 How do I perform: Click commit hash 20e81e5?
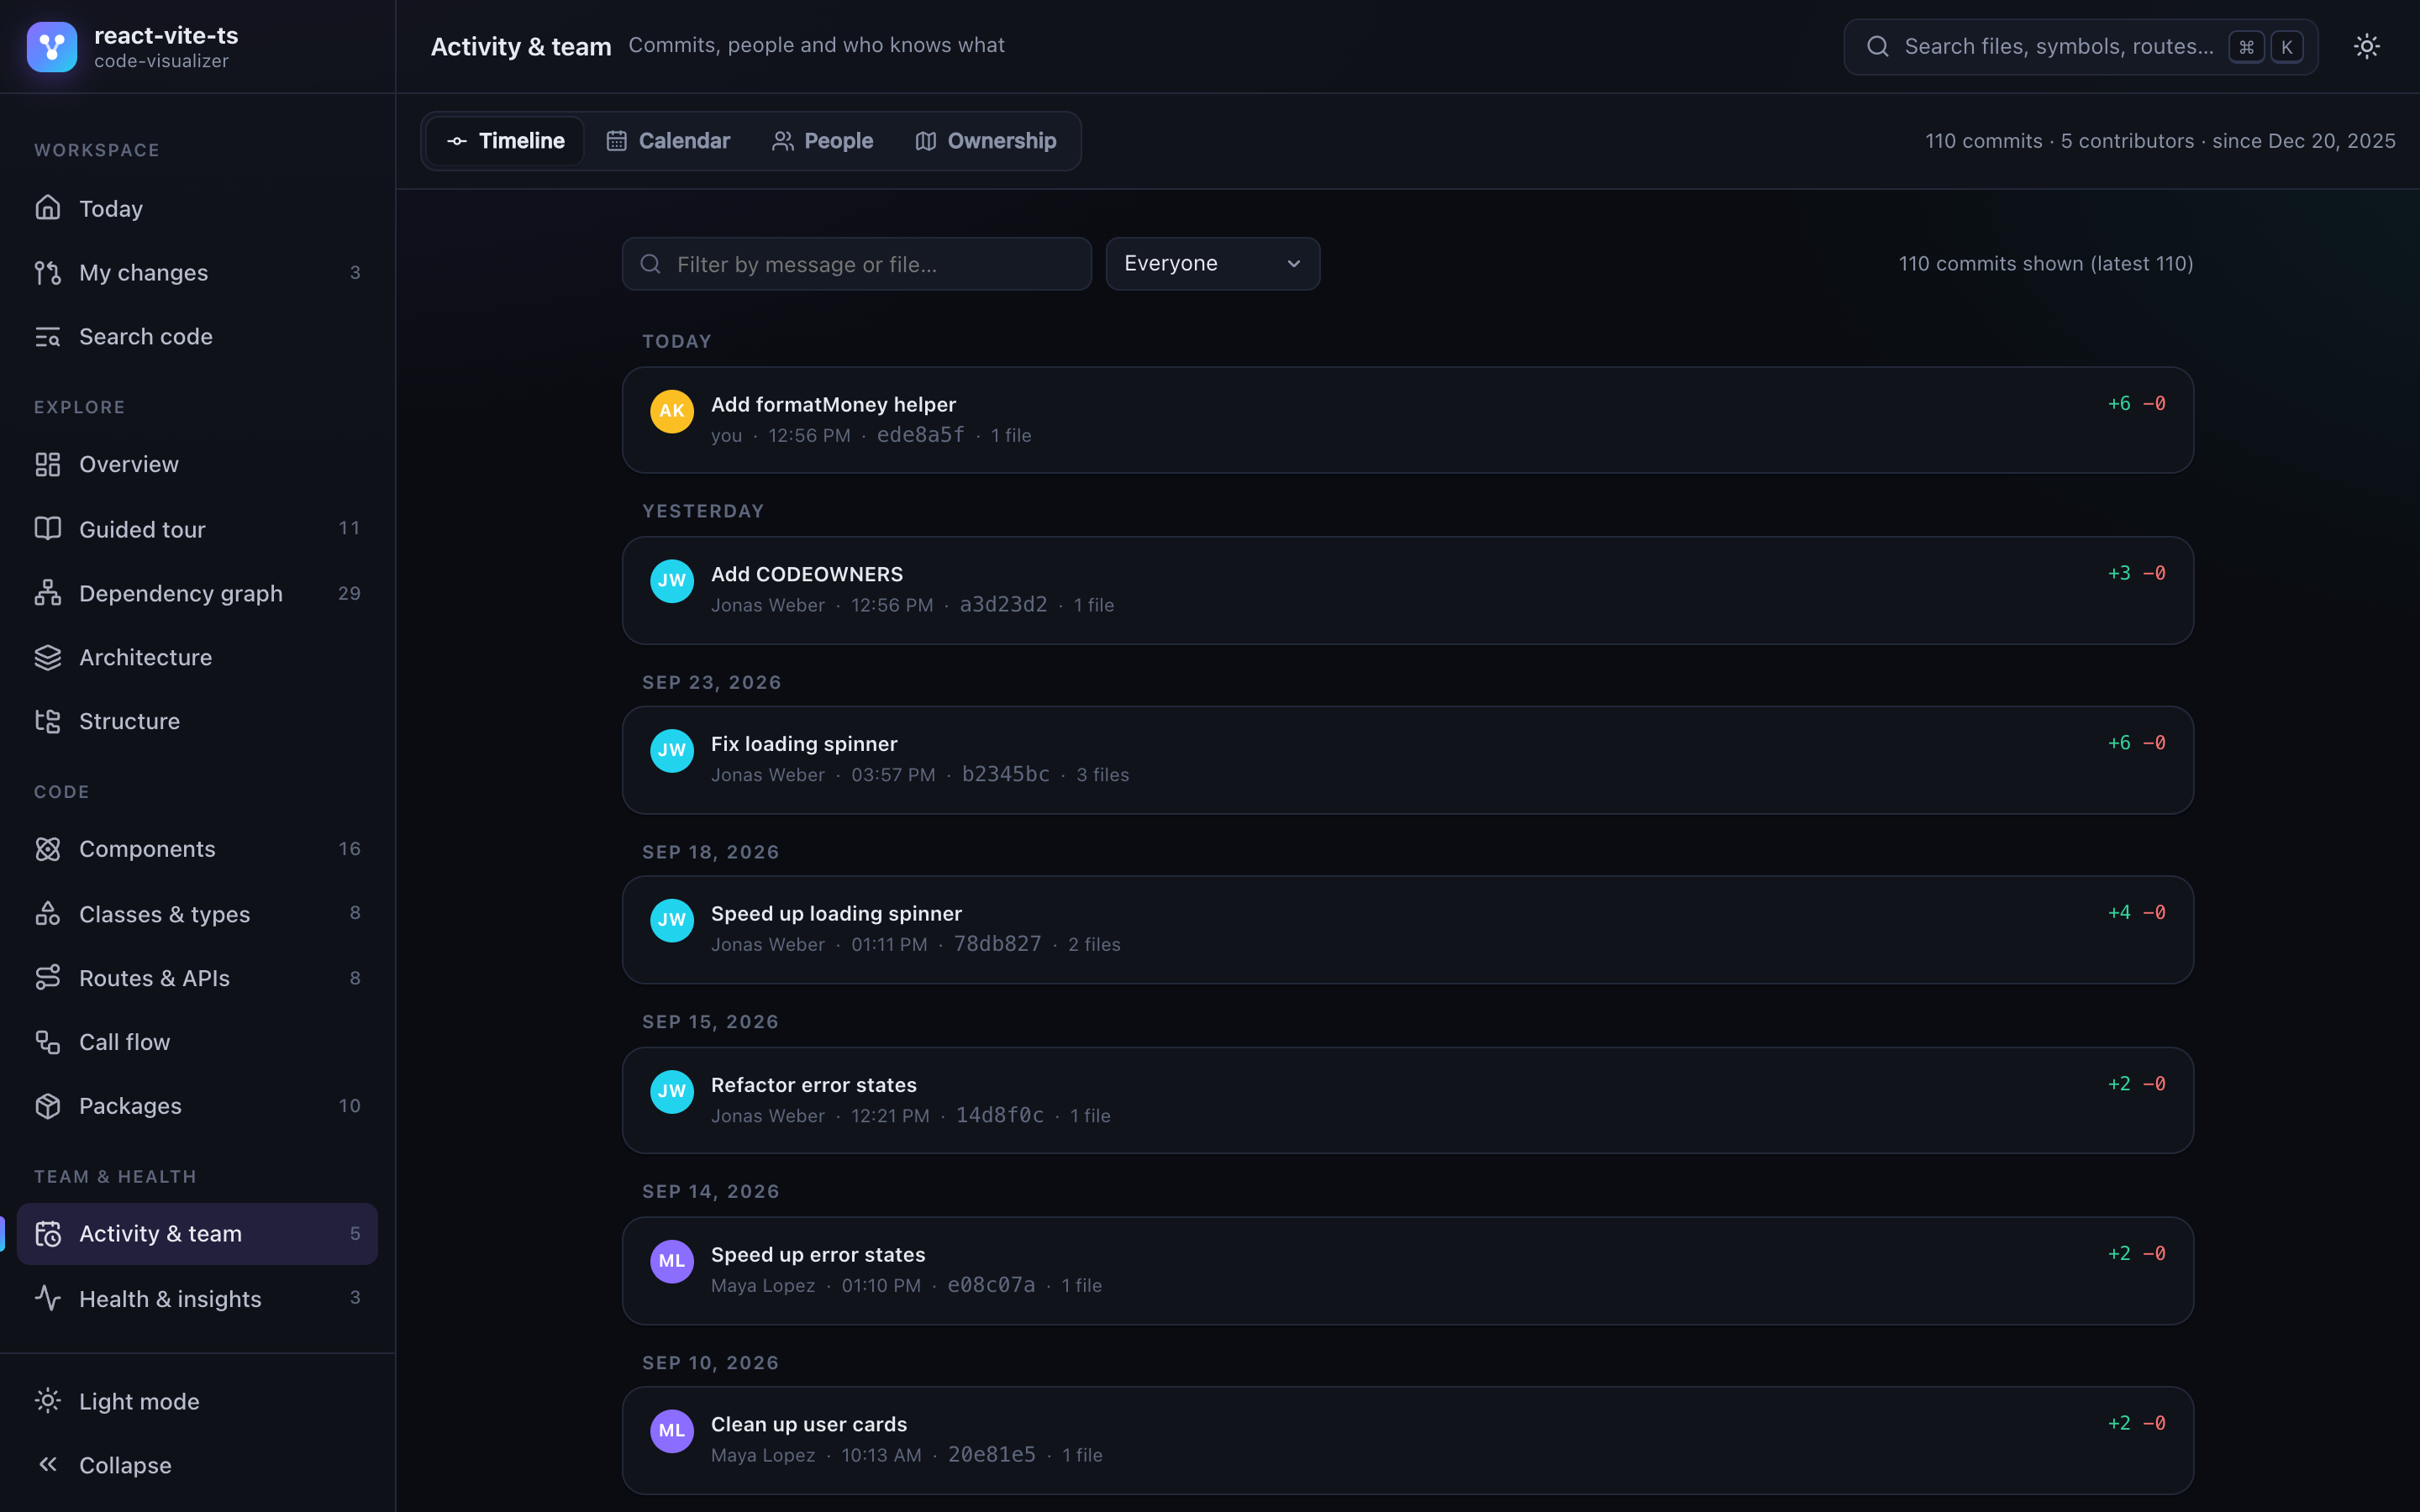[992, 1455]
